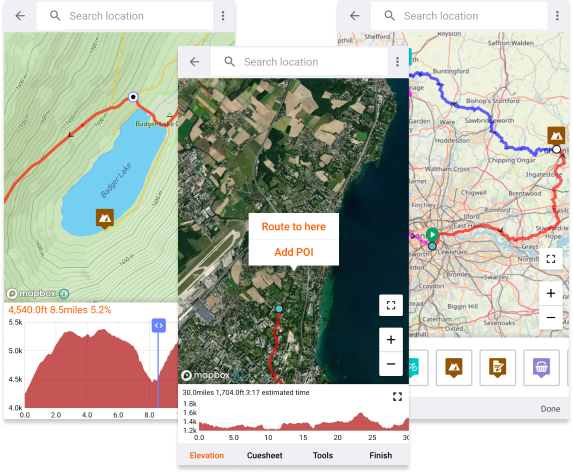Switch to the Cuesheet tab
The image size is (573, 473).
265,455
